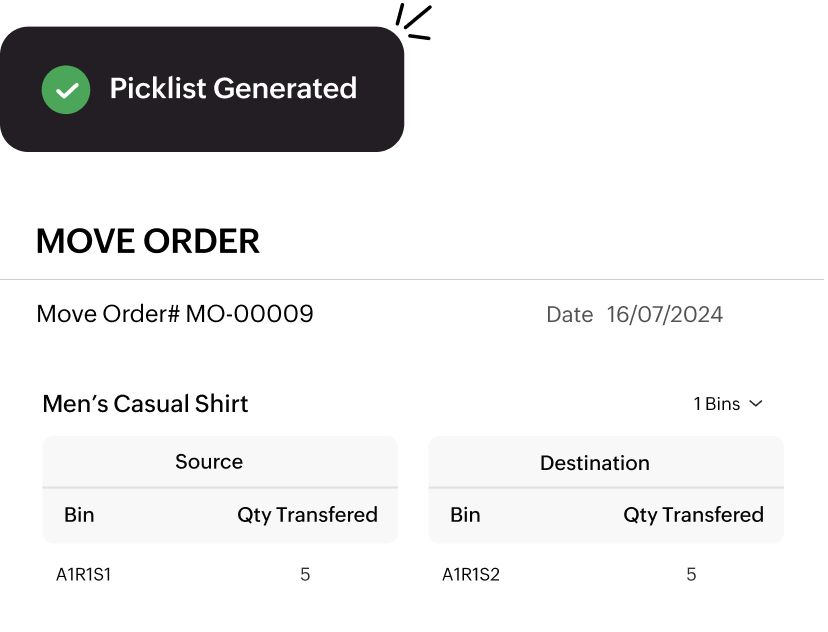Click the Destination table header
The image size is (828, 632).
(x=595, y=463)
